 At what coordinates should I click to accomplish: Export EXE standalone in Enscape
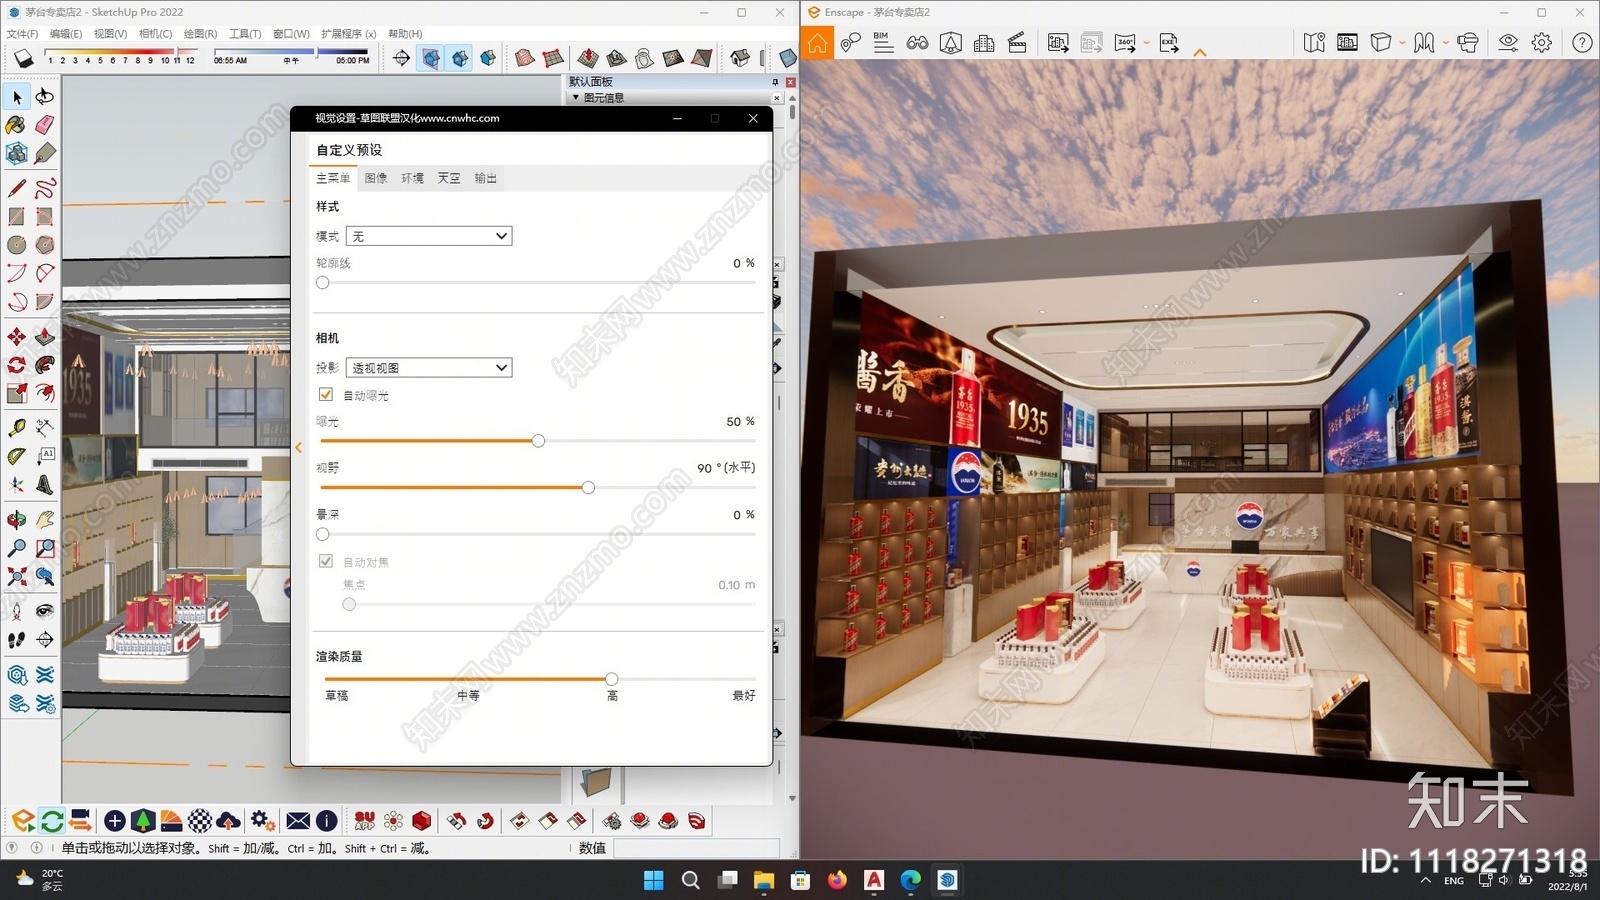(x=1169, y=43)
